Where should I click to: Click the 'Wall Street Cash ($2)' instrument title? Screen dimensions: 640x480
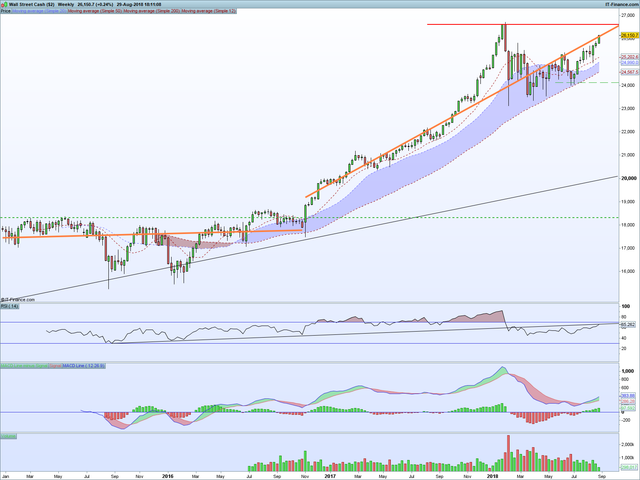[32, 4]
